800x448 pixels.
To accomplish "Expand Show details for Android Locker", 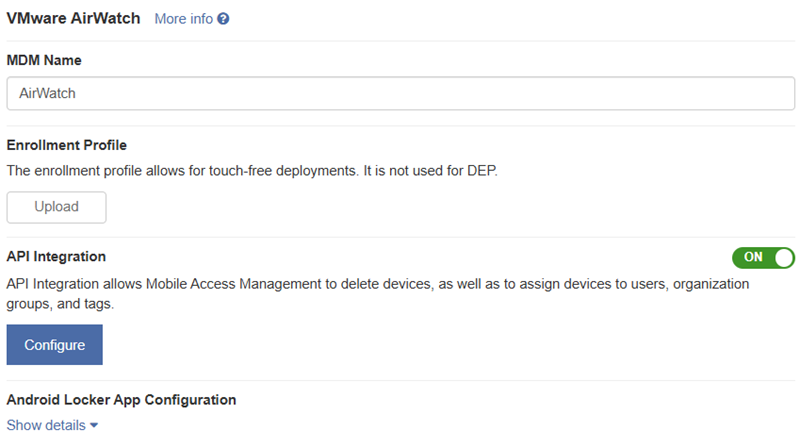I will click(52, 425).
